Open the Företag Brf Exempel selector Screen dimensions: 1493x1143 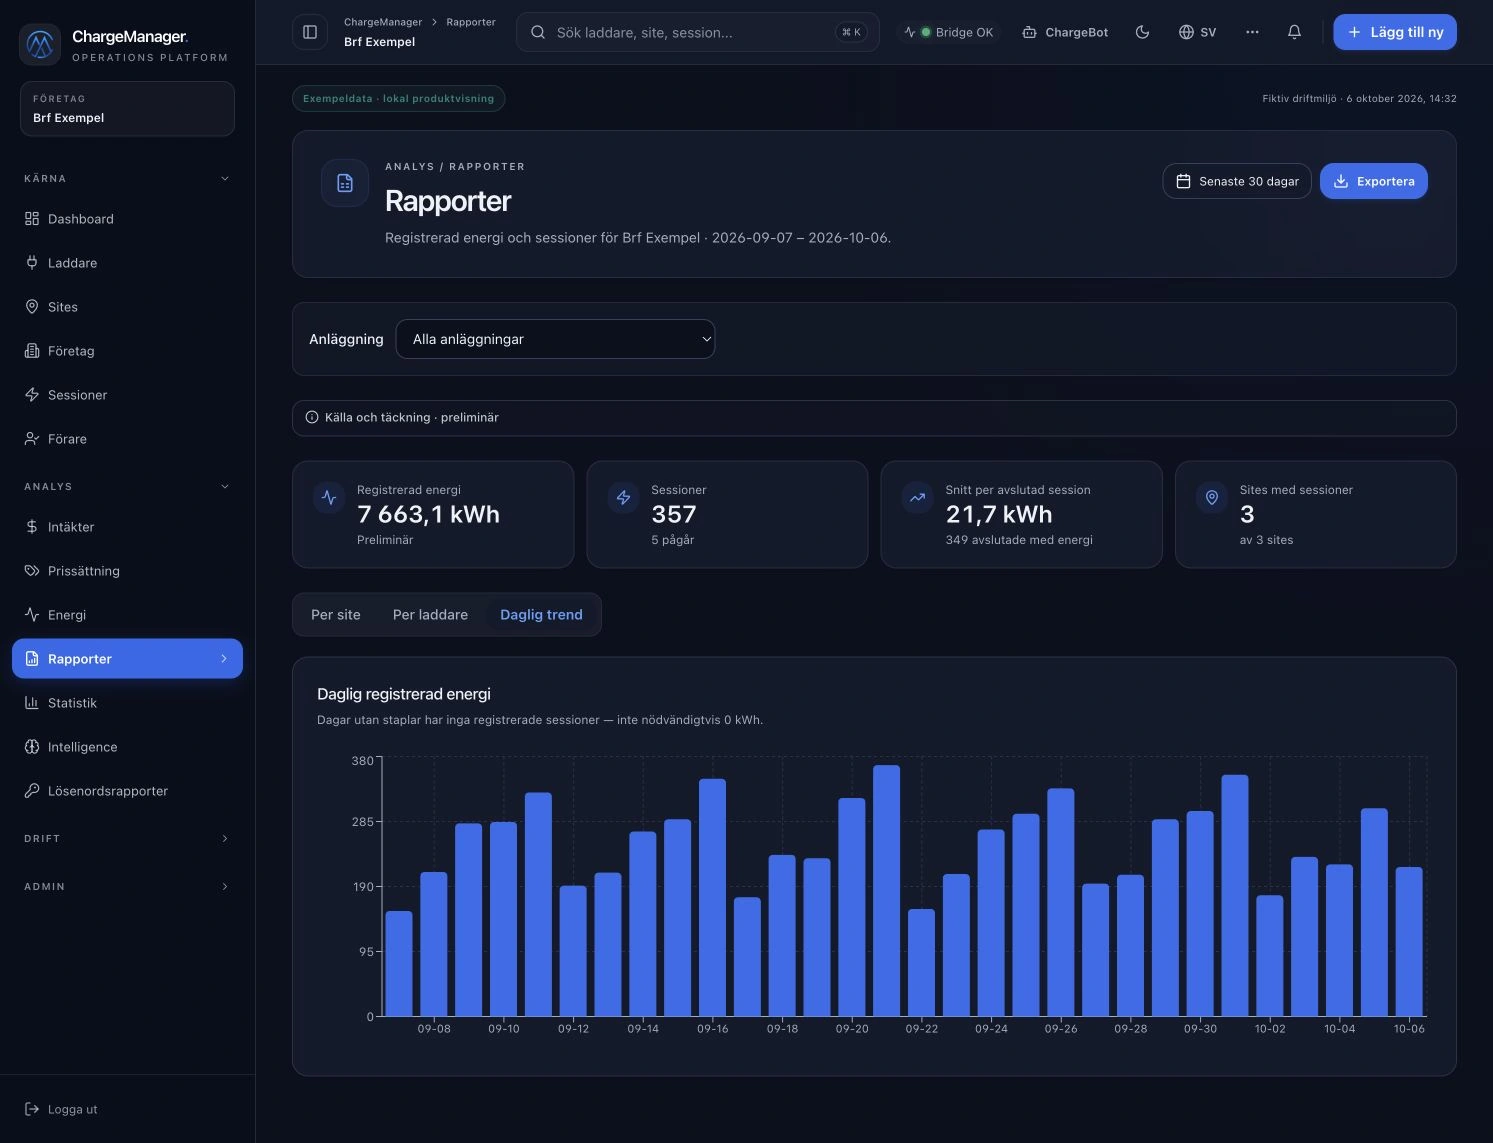point(127,109)
